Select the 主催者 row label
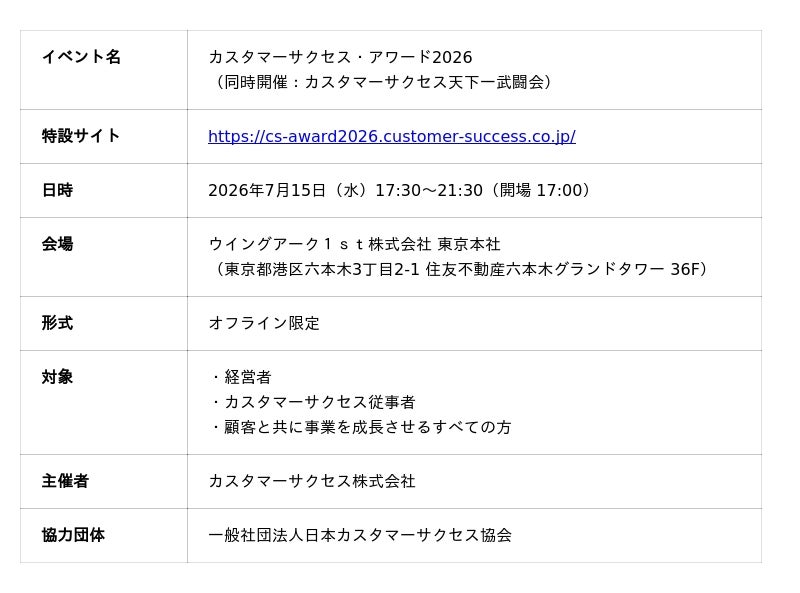Viewport: 800px width, 593px height. coord(65,481)
